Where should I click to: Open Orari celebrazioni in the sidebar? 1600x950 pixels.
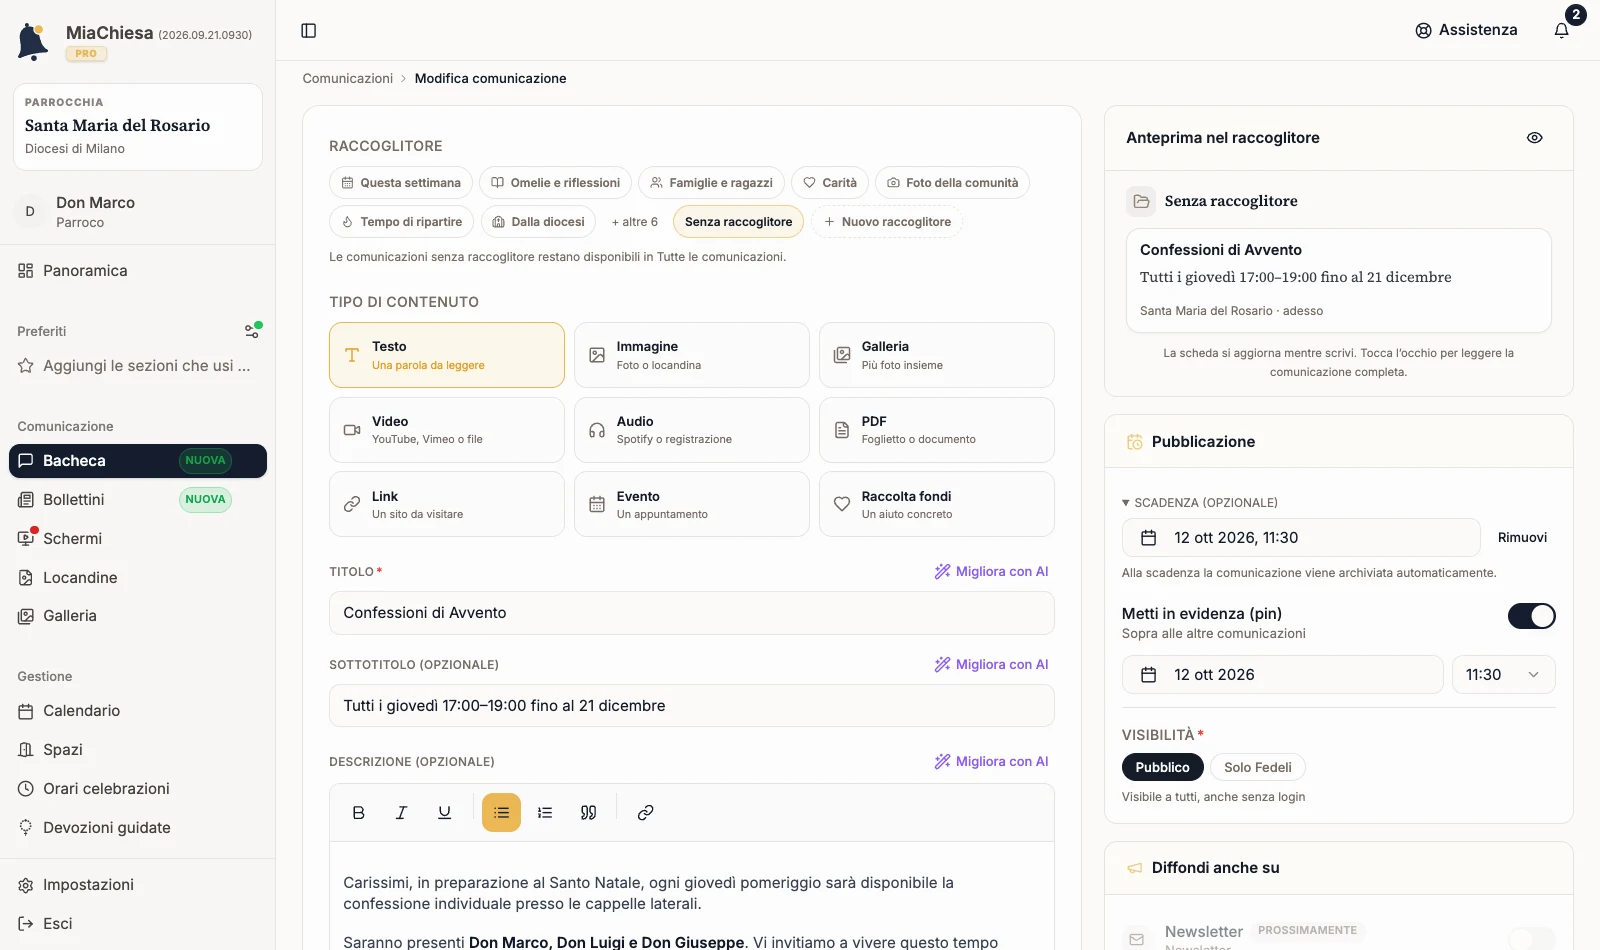pyautogui.click(x=138, y=789)
